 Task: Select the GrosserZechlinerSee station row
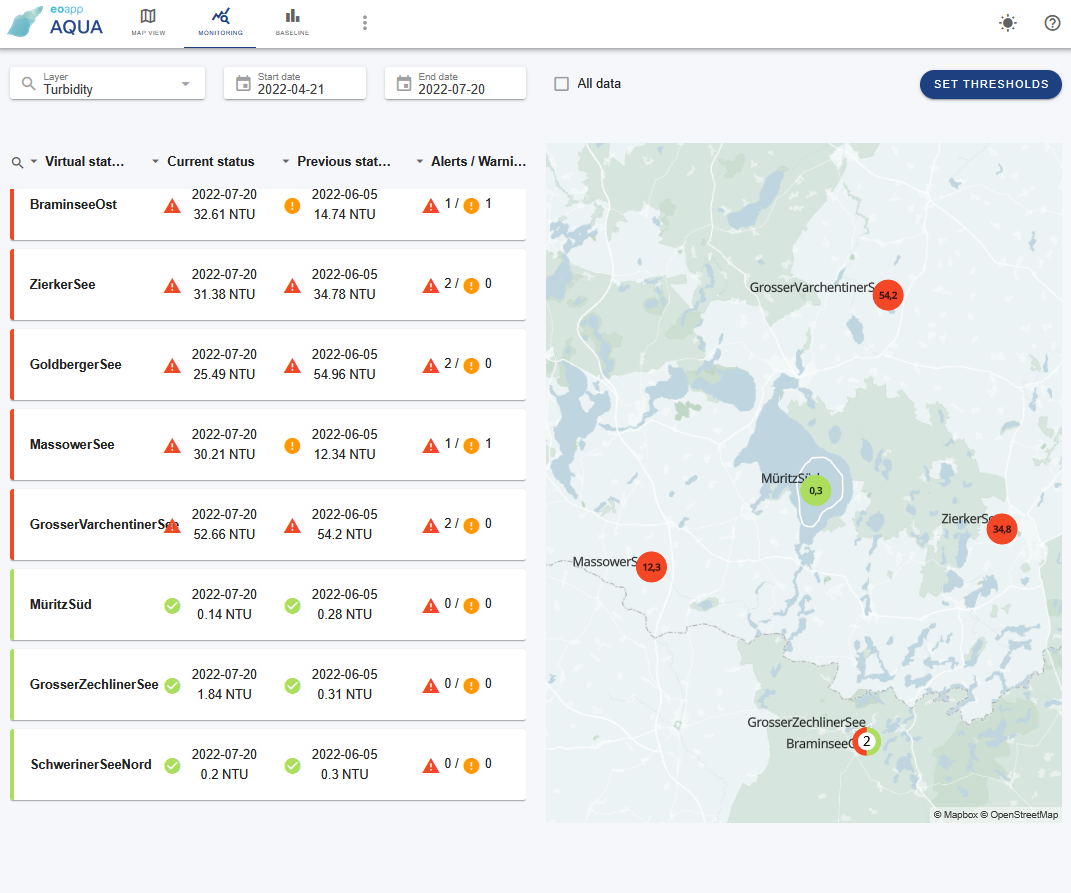(268, 684)
